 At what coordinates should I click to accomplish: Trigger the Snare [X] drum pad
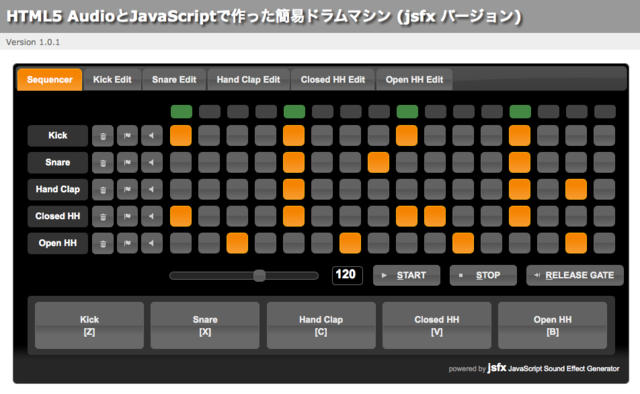pyautogui.click(x=205, y=325)
